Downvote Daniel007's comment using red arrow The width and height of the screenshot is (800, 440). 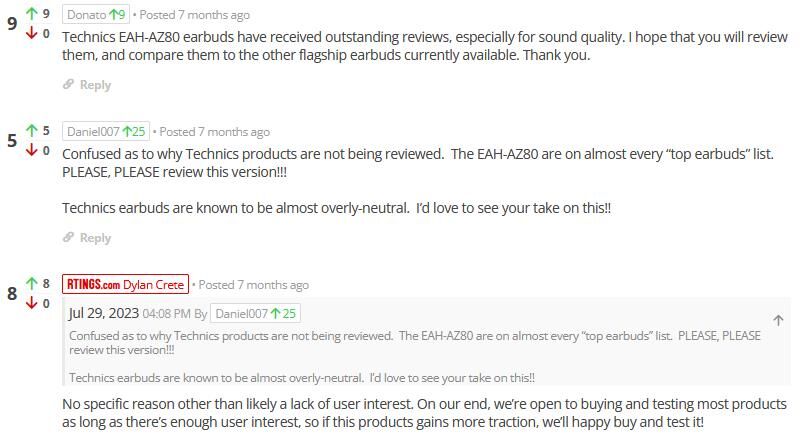click(x=32, y=150)
